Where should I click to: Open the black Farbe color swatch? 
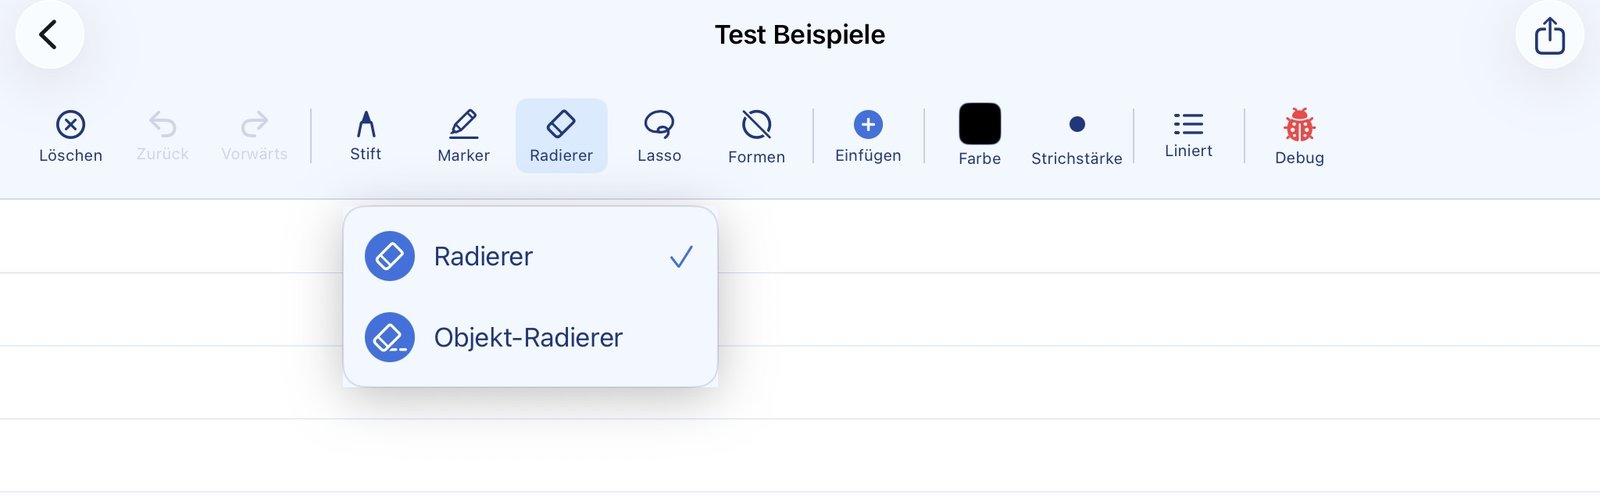(x=979, y=124)
